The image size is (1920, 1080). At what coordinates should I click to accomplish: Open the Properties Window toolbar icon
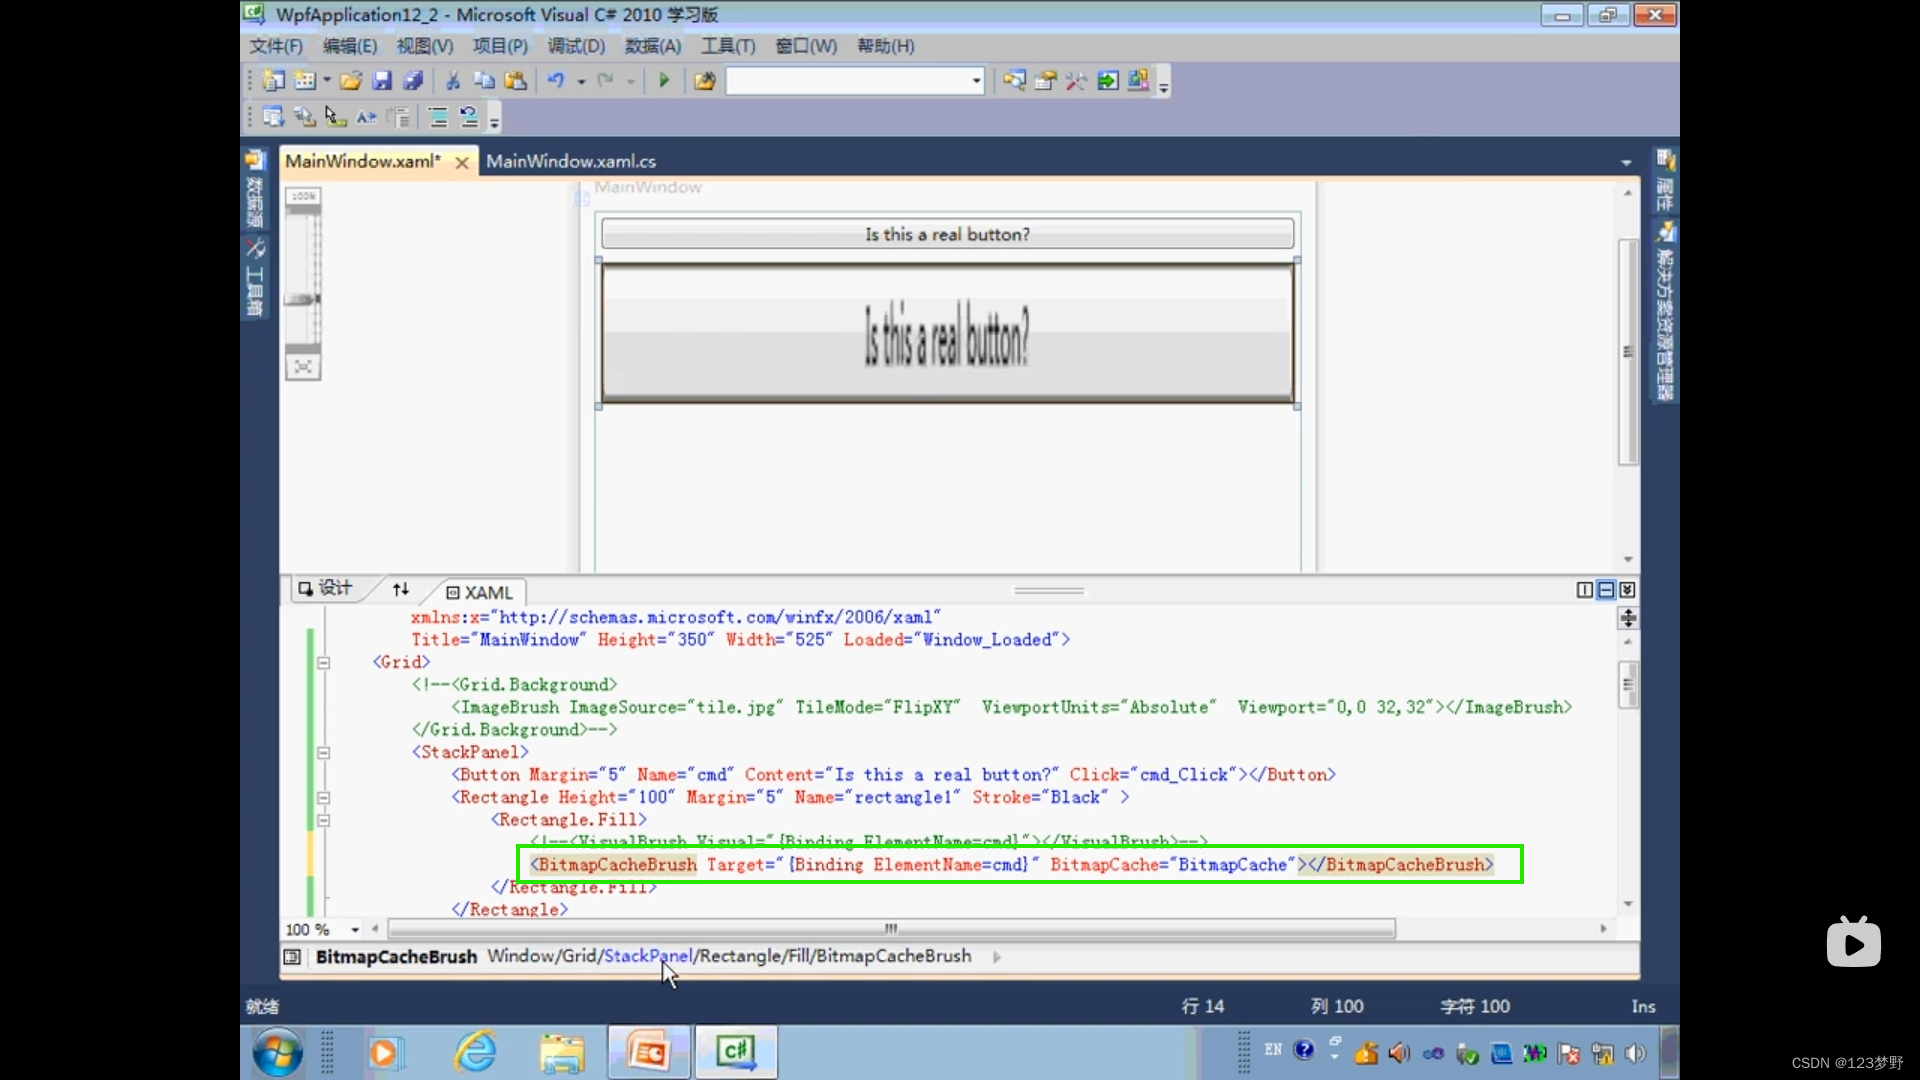coord(1045,81)
